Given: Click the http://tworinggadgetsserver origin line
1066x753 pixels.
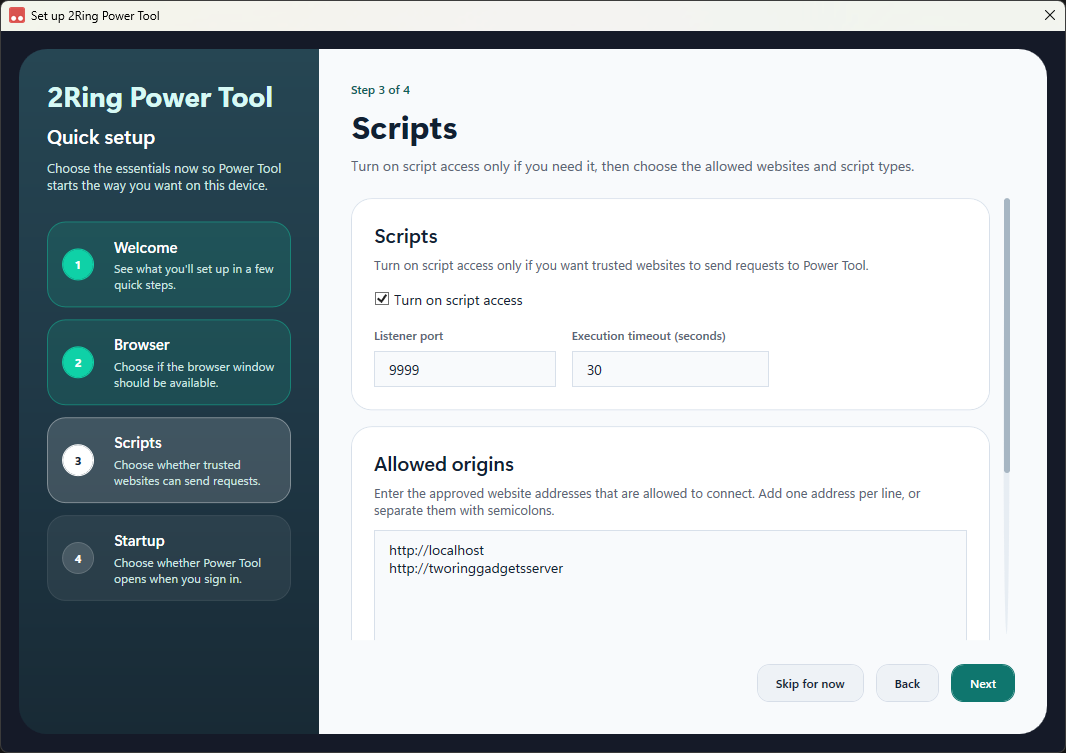Looking at the screenshot, I should pyautogui.click(x=476, y=569).
